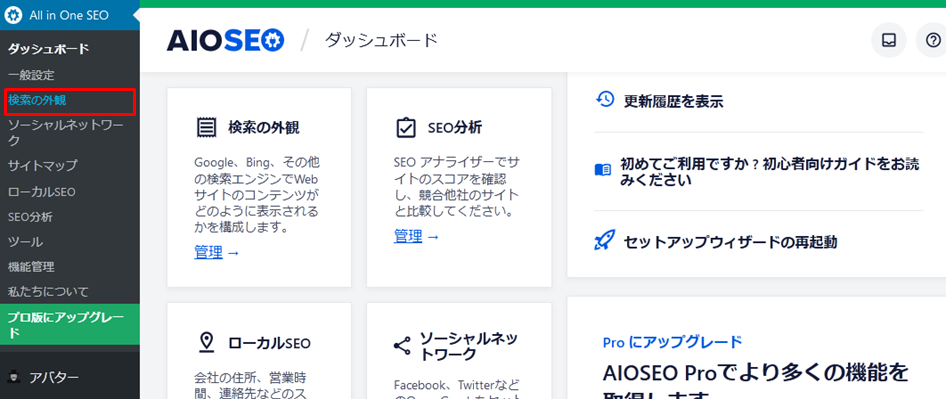The height and width of the screenshot is (399, 946).
Task: Open 一般設定 in the sidebar
Action: coord(31,75)
